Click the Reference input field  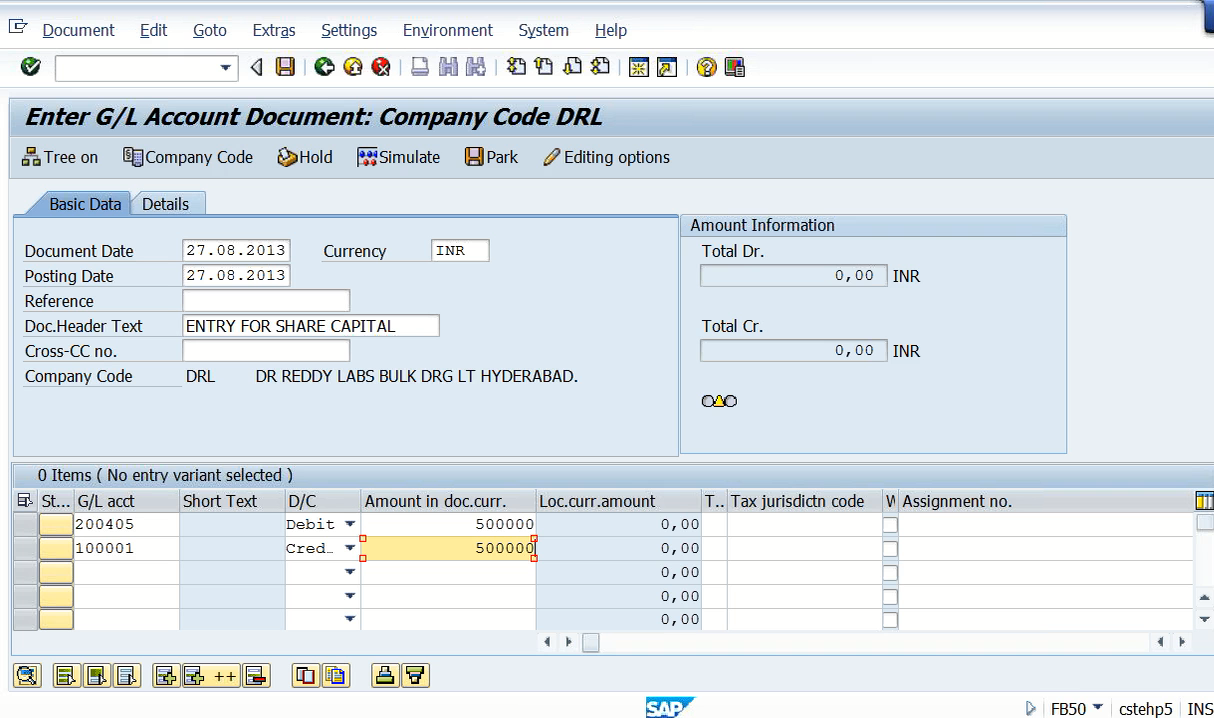point(266,301)
